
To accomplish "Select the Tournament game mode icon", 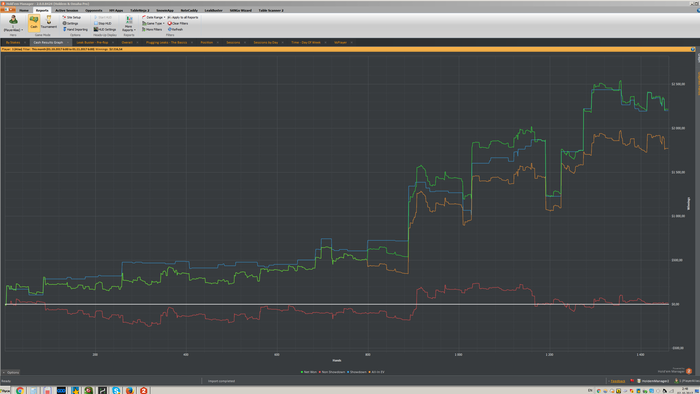I will coord(49,23).
